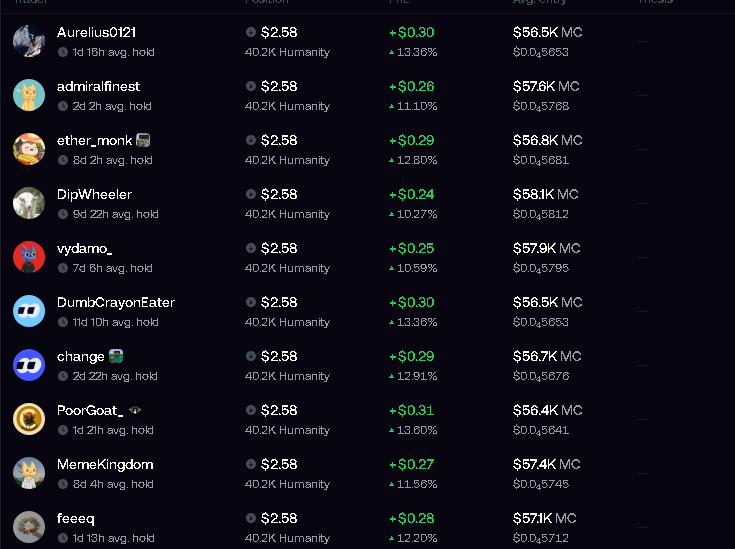Open trader DipWheeler's name link

[x=94, y=195]
